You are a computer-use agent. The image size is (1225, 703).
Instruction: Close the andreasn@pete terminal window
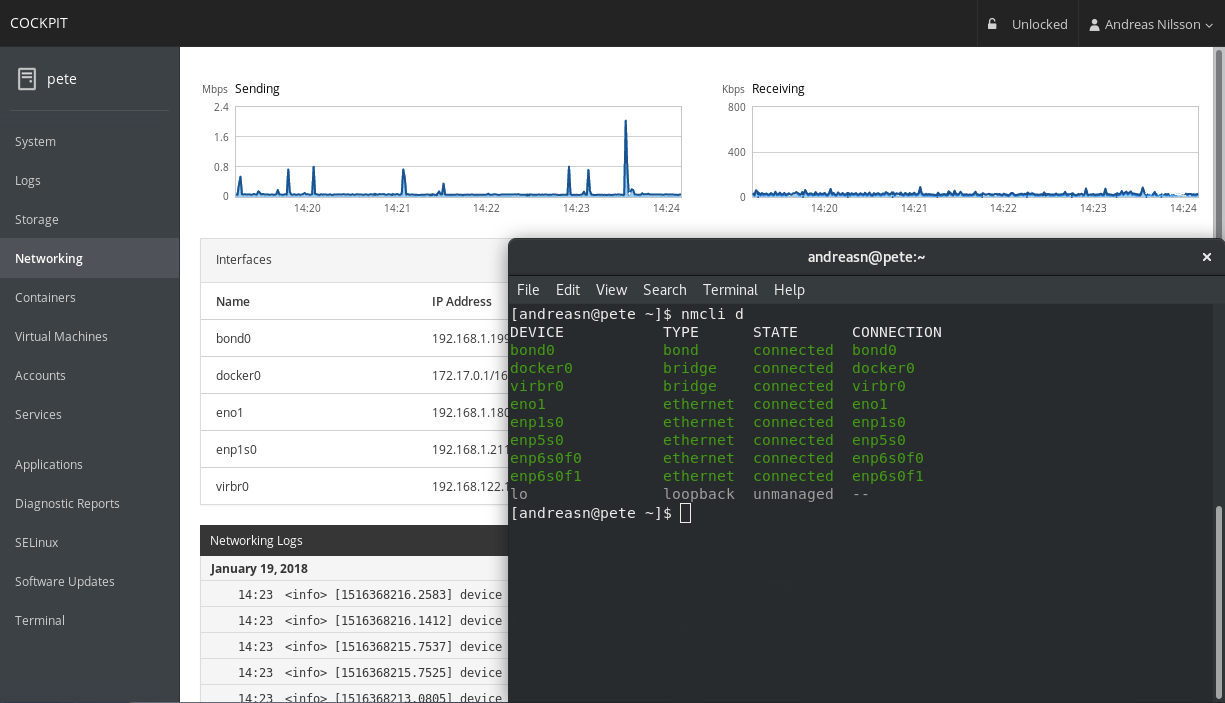tap(1207, 257)
